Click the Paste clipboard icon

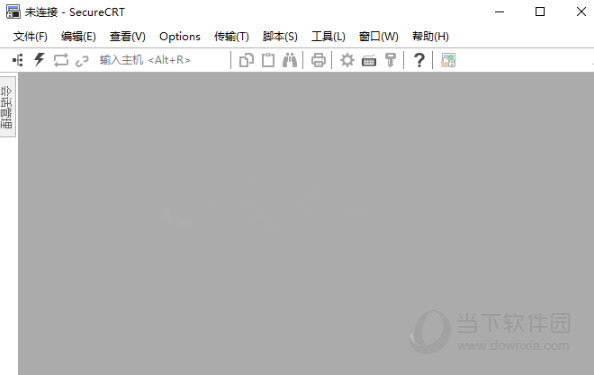click(268, 60)
